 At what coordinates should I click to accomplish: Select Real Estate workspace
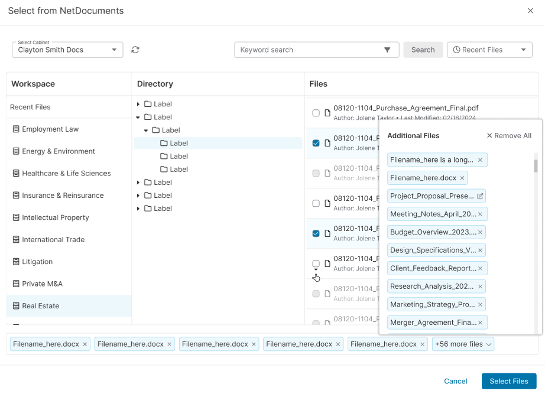(x=69, y=306)
